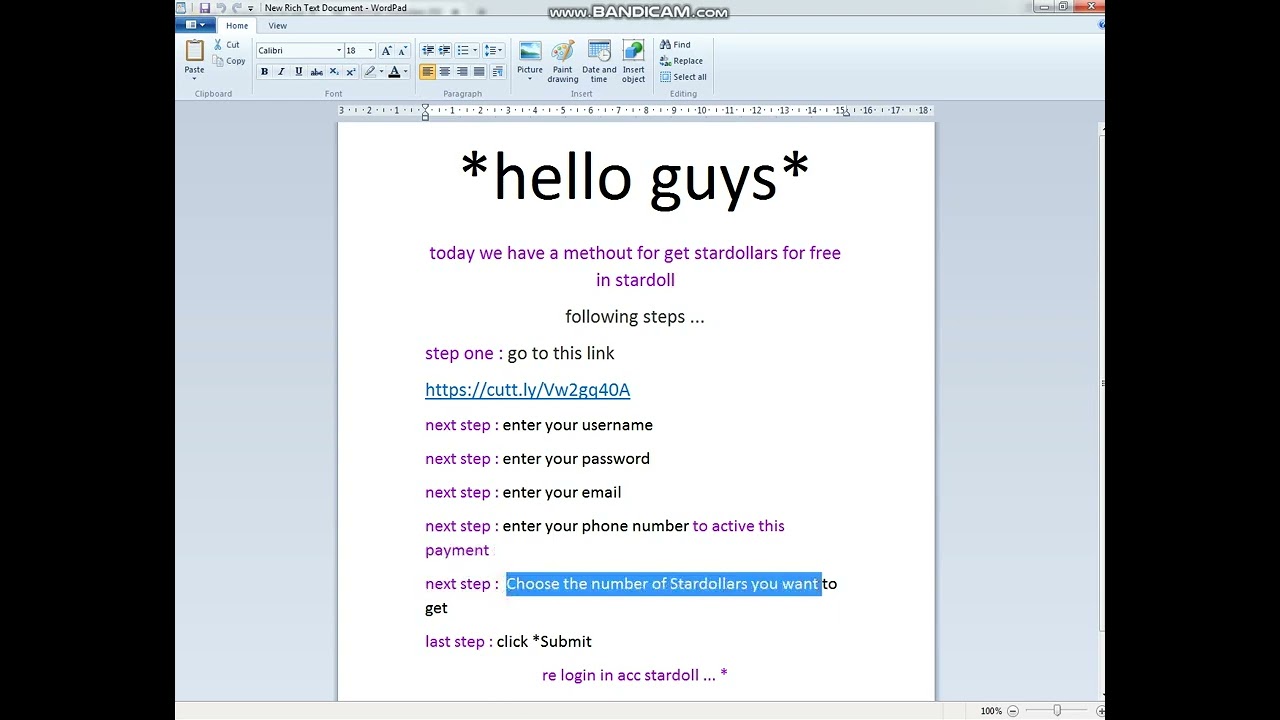Toggle italic formatting

pyautogui.click(x=281, y=72)
